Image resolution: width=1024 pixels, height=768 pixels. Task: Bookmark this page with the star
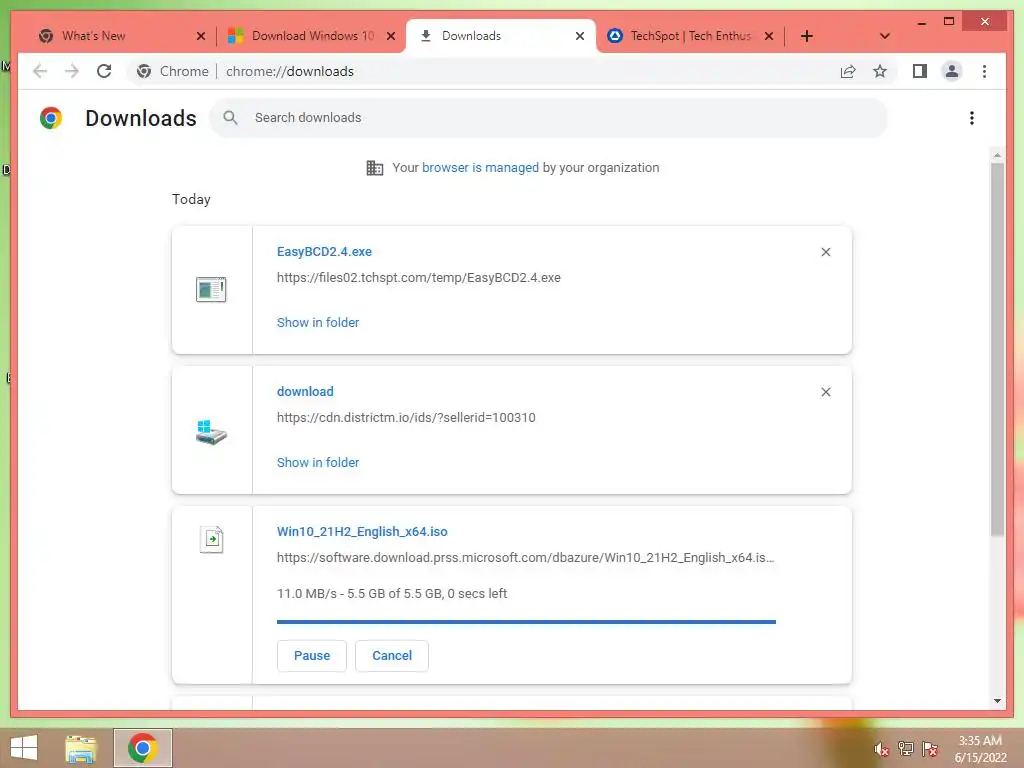[x=880, y=71]
